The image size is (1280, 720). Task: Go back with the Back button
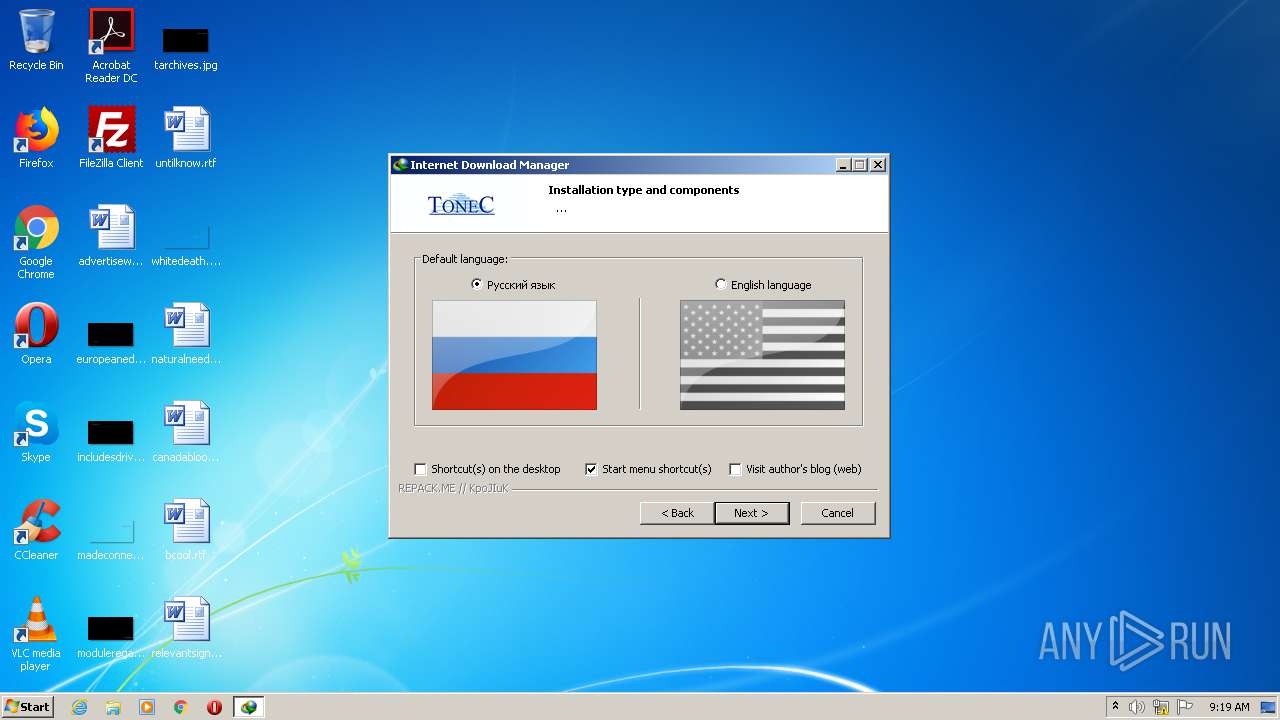677,513
